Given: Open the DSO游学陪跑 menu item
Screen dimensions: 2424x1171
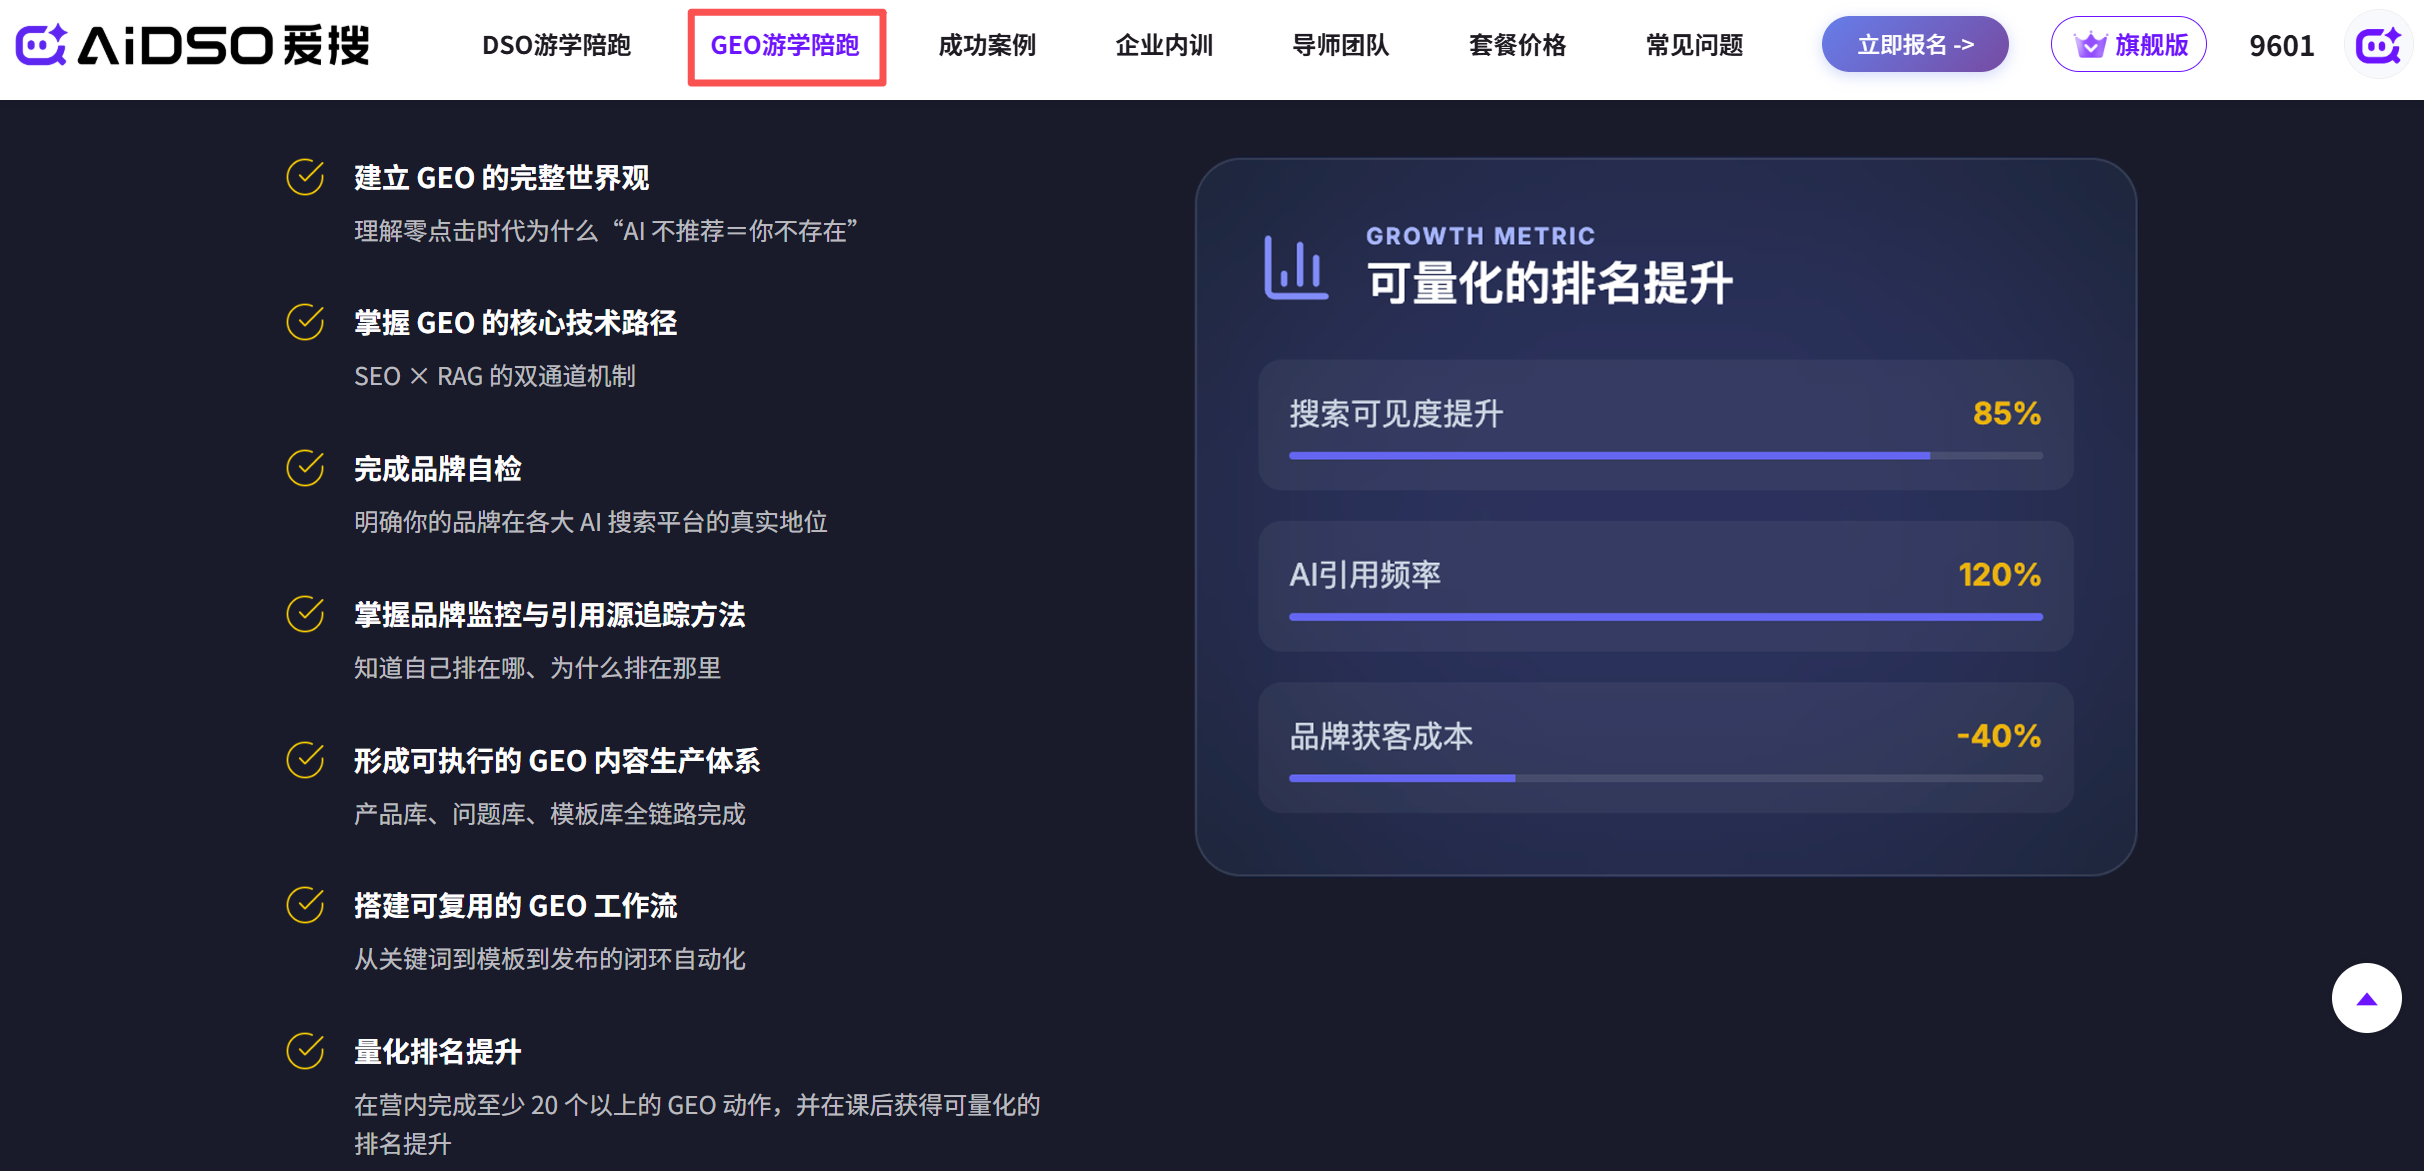Looking at the screenshot, I should pos(556,45).
